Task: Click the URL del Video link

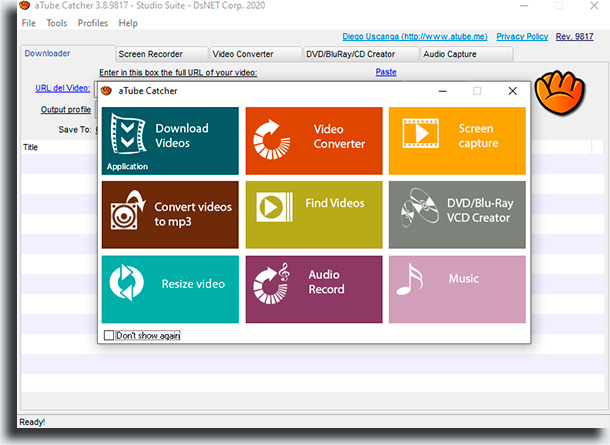Action: click(x=63, y=88)
